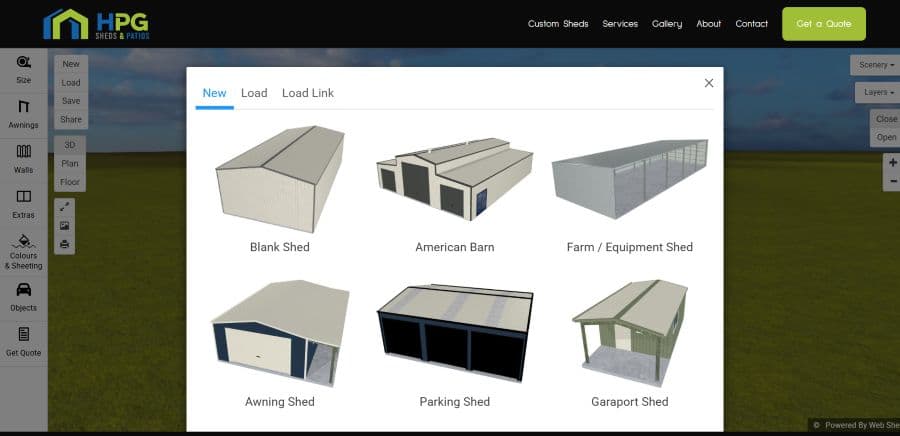Choose the Farm / Equipment Shed thumbnail

pos(630,179)
